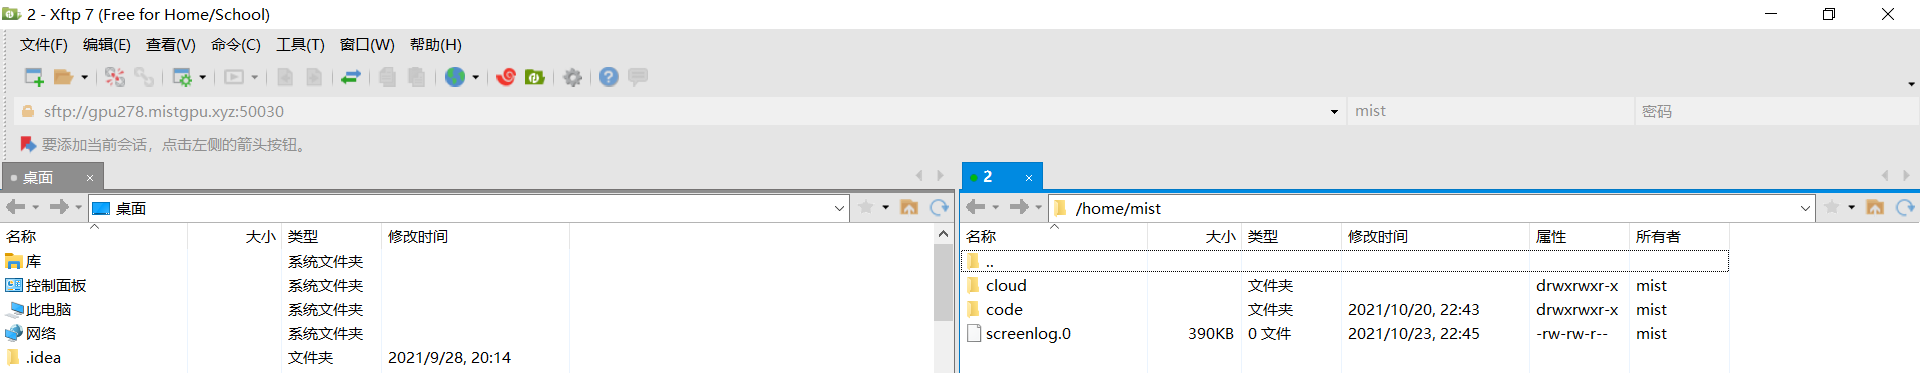Click the Paste toolbar icon
The image size is (1920, 373).
click(416, 77)
